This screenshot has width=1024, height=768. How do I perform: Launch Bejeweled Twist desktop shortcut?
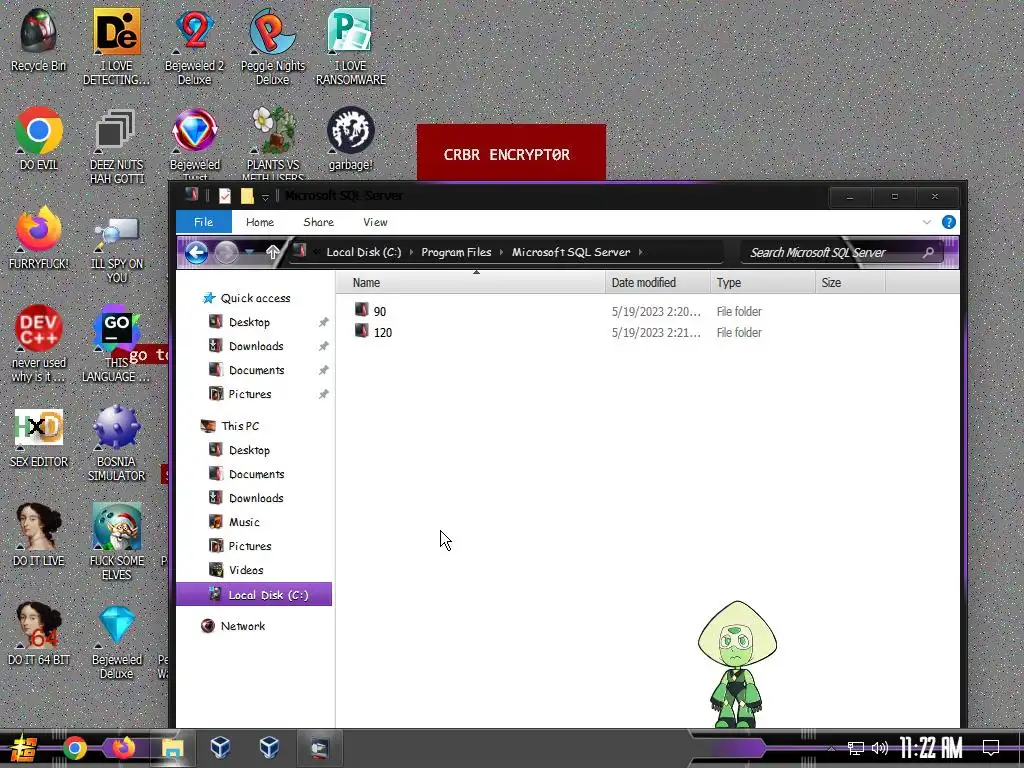tap(195, 143)
